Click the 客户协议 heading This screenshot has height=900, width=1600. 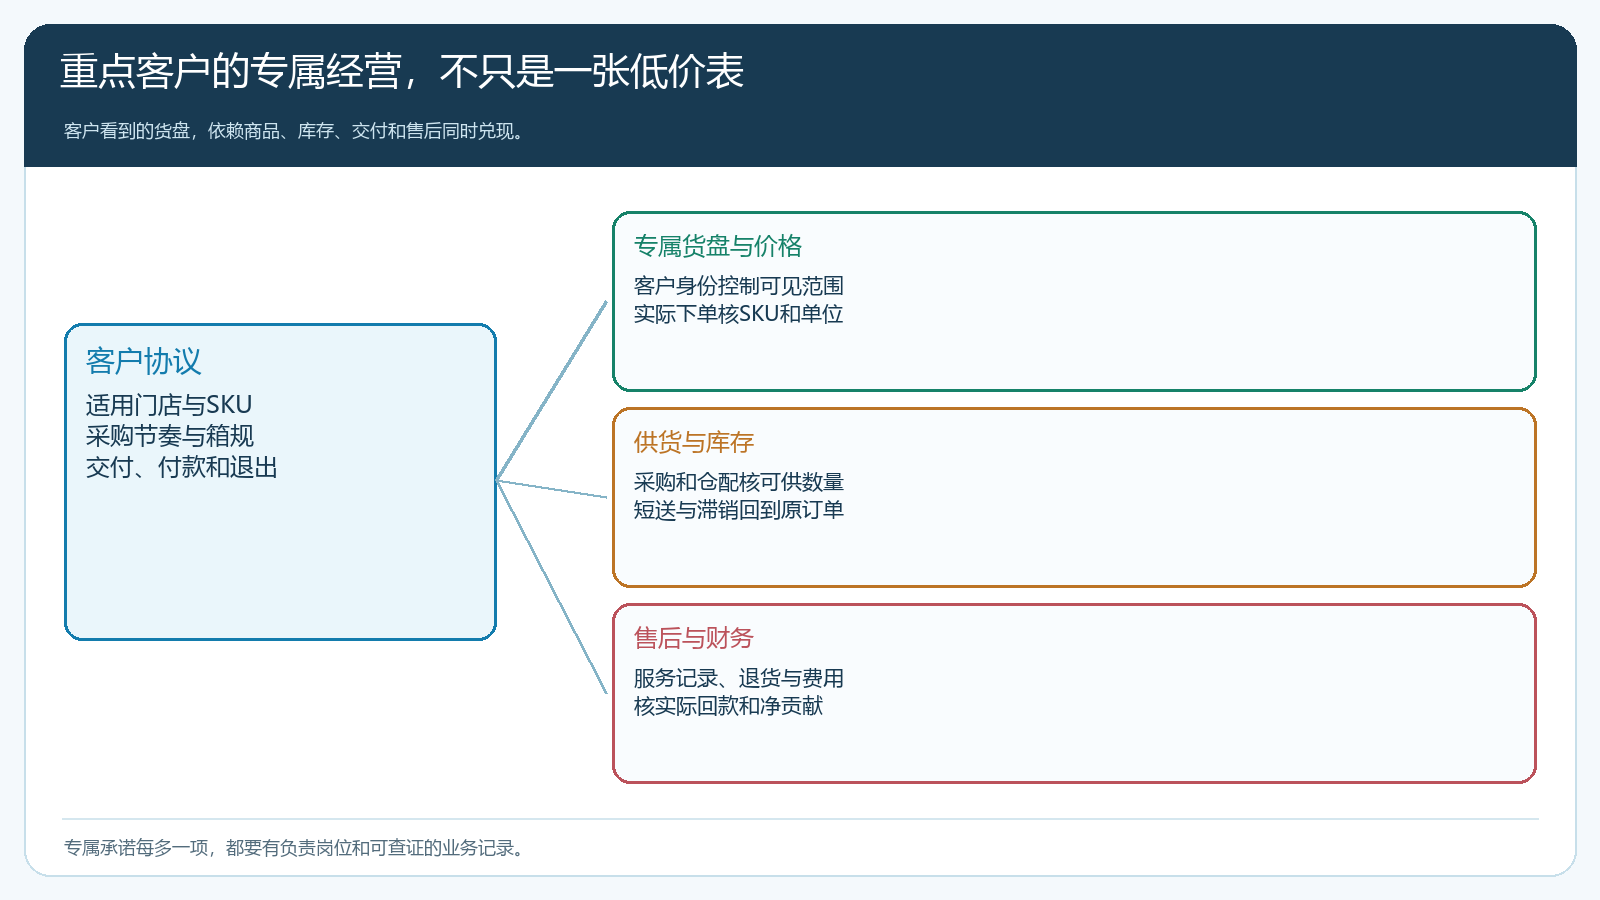coord(144,361)
